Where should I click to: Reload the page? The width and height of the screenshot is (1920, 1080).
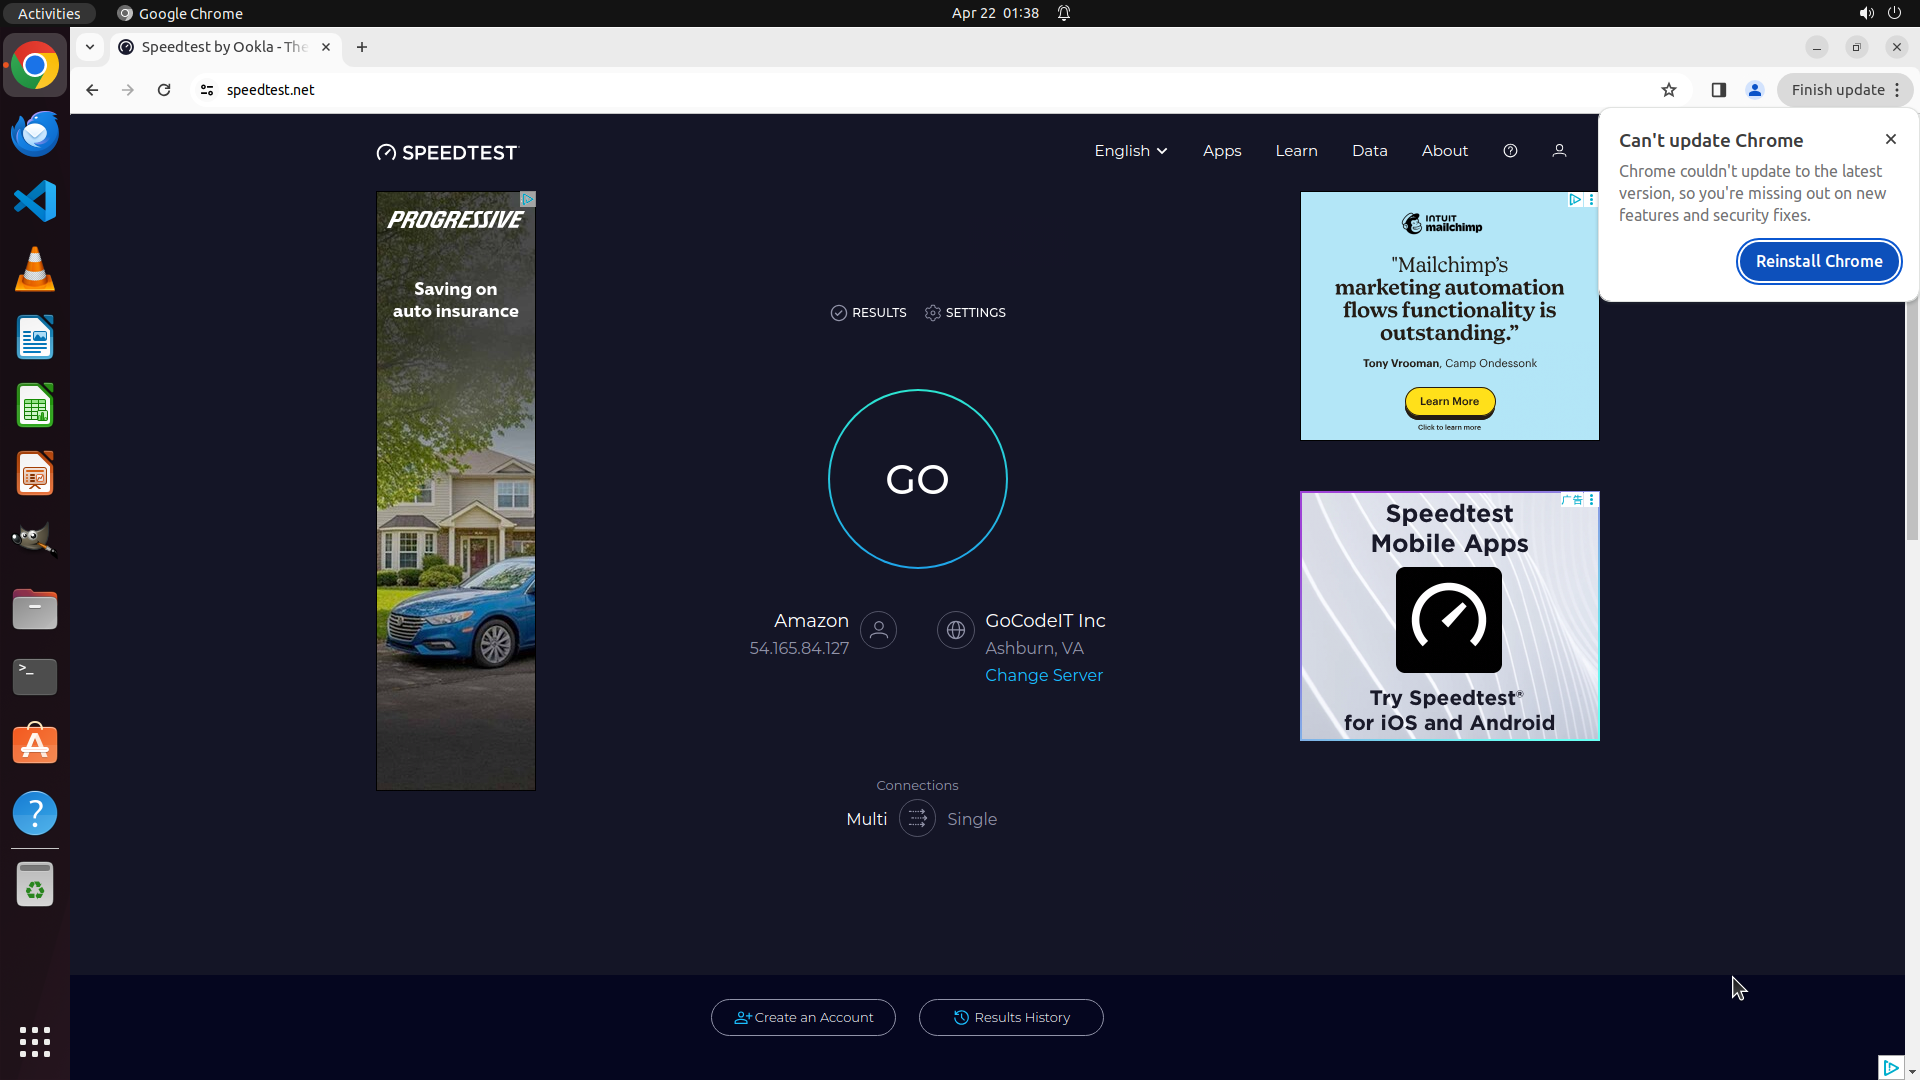(x=164, y=90)
